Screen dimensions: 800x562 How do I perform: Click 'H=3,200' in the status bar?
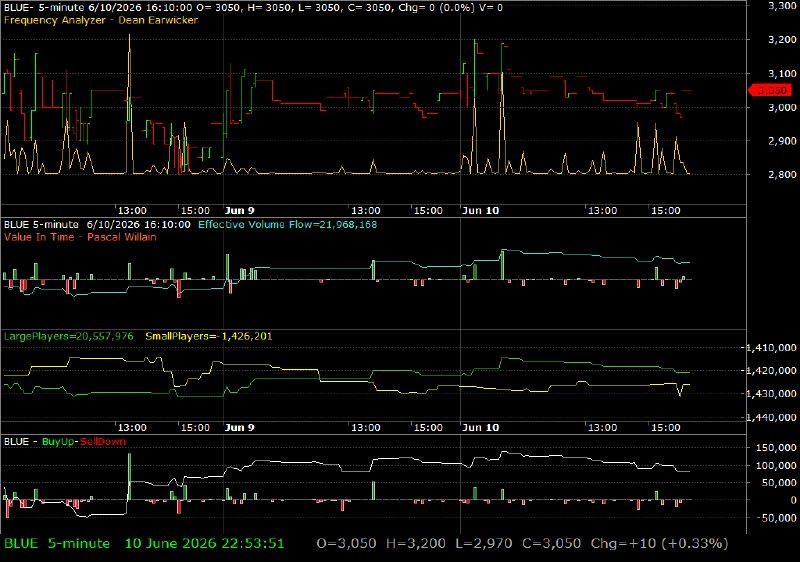click(x=415, y=544)
